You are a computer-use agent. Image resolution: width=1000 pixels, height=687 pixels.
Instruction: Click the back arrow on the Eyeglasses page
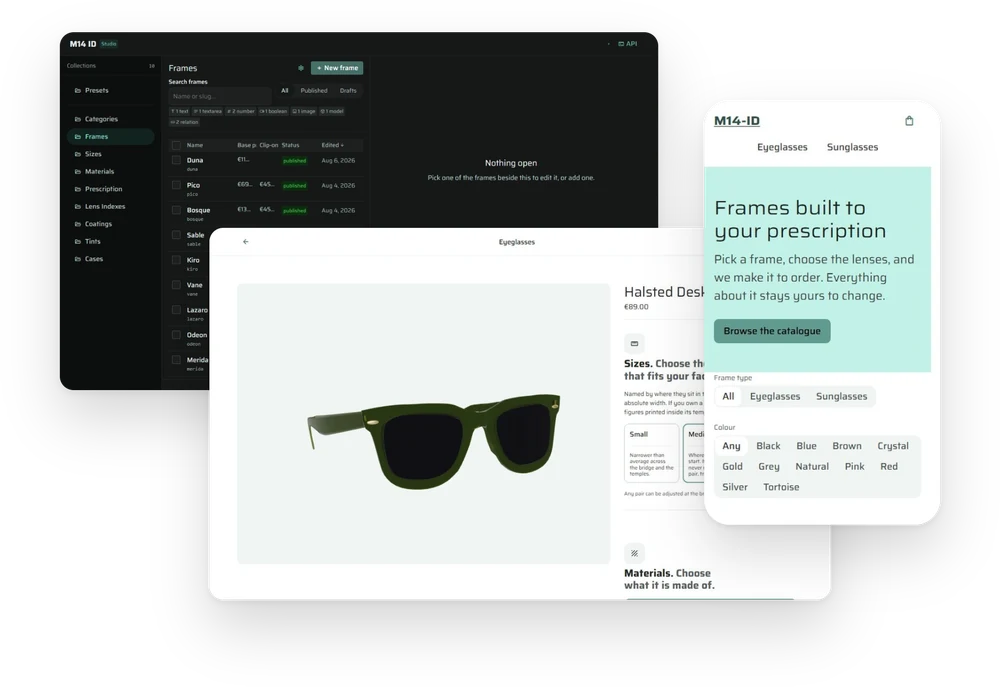246,242
